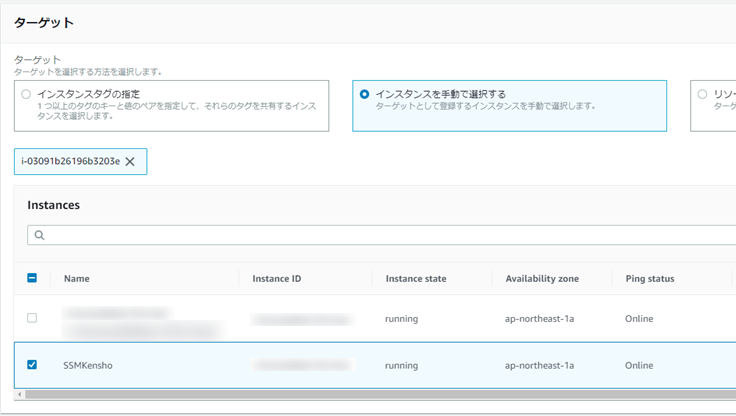Screen dimensions: 736x416
Task: Click ap-northeast-1a in first blurred row
Action: pos(539,318)
